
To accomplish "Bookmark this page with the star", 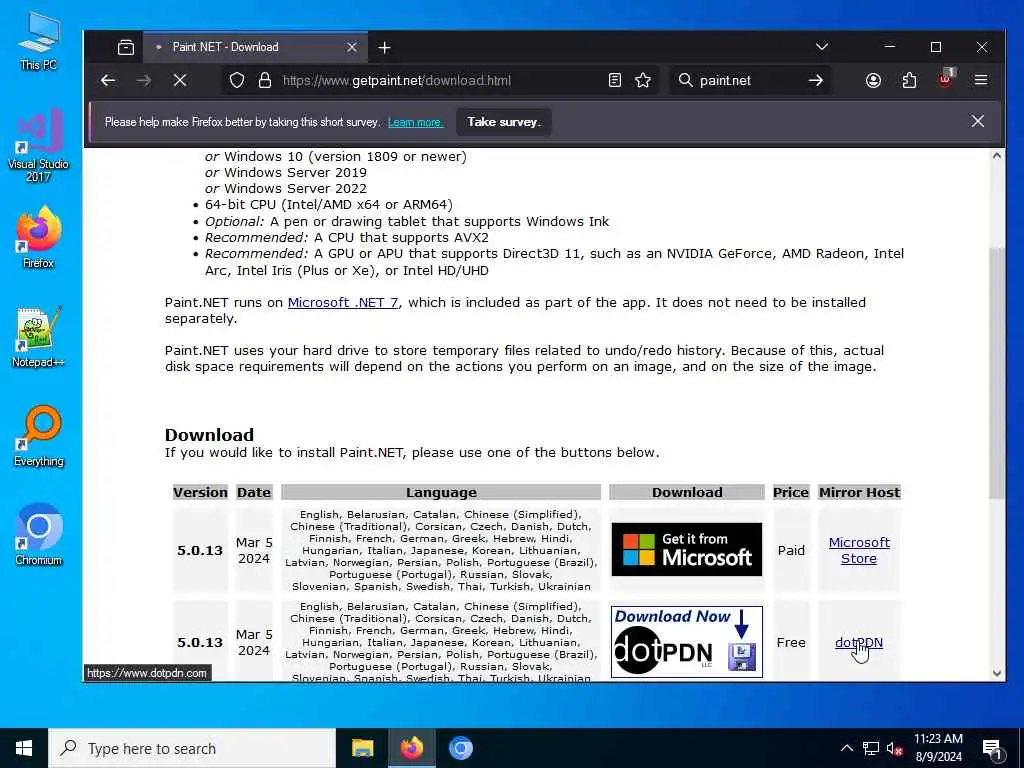I will pos(643,80).
